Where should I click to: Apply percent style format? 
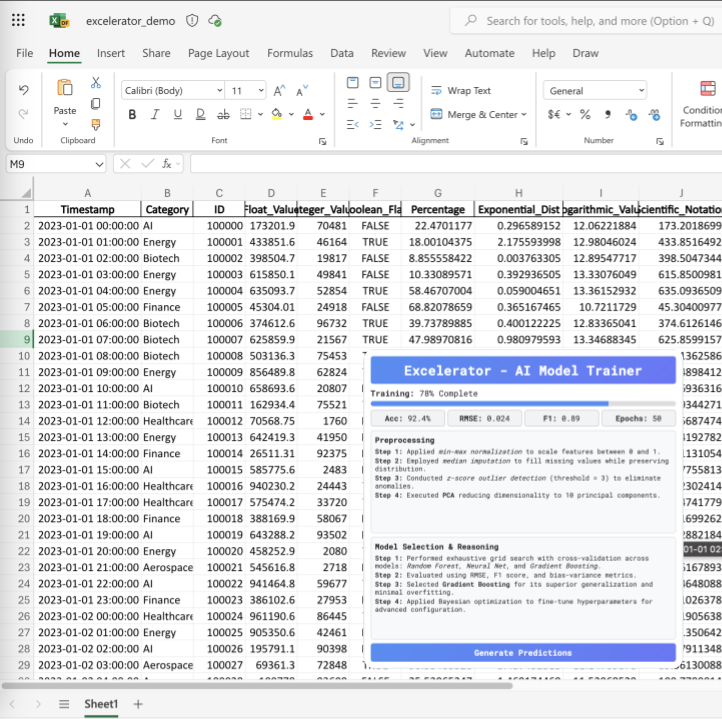tap(585, 114)
